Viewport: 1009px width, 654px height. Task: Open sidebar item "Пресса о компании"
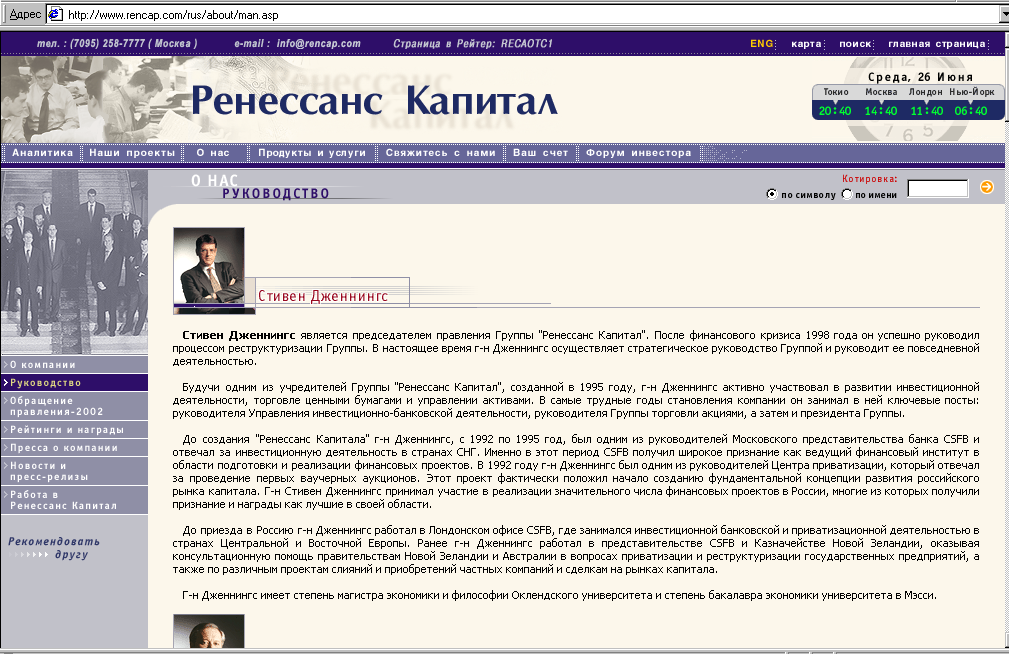[x=75, y=448]
